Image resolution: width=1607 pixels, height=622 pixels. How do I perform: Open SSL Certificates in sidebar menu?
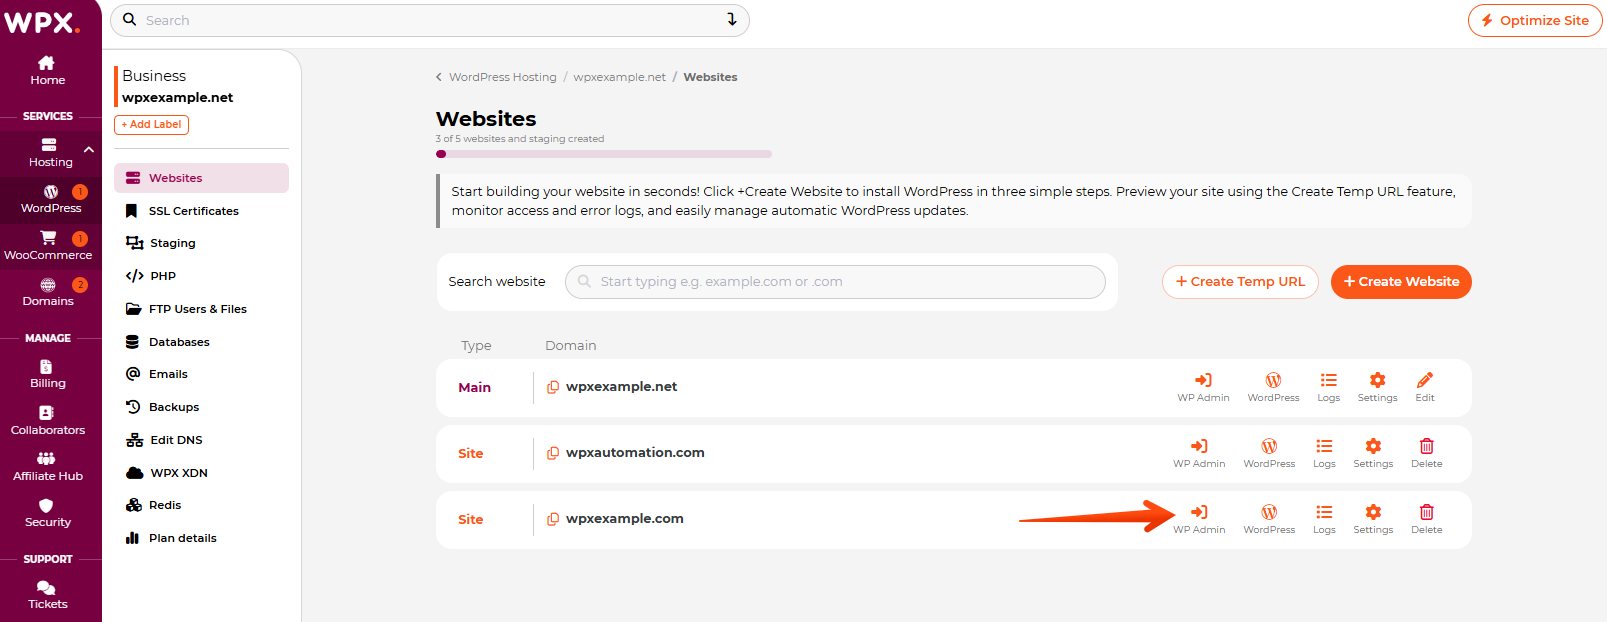(x=193, y=211)
